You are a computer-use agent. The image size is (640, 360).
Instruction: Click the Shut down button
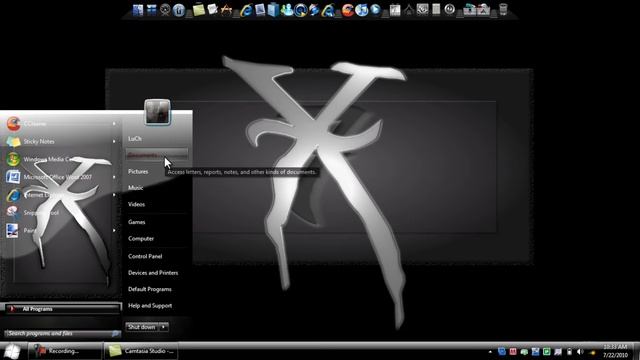pyautogui.click(x=142, y=327)
